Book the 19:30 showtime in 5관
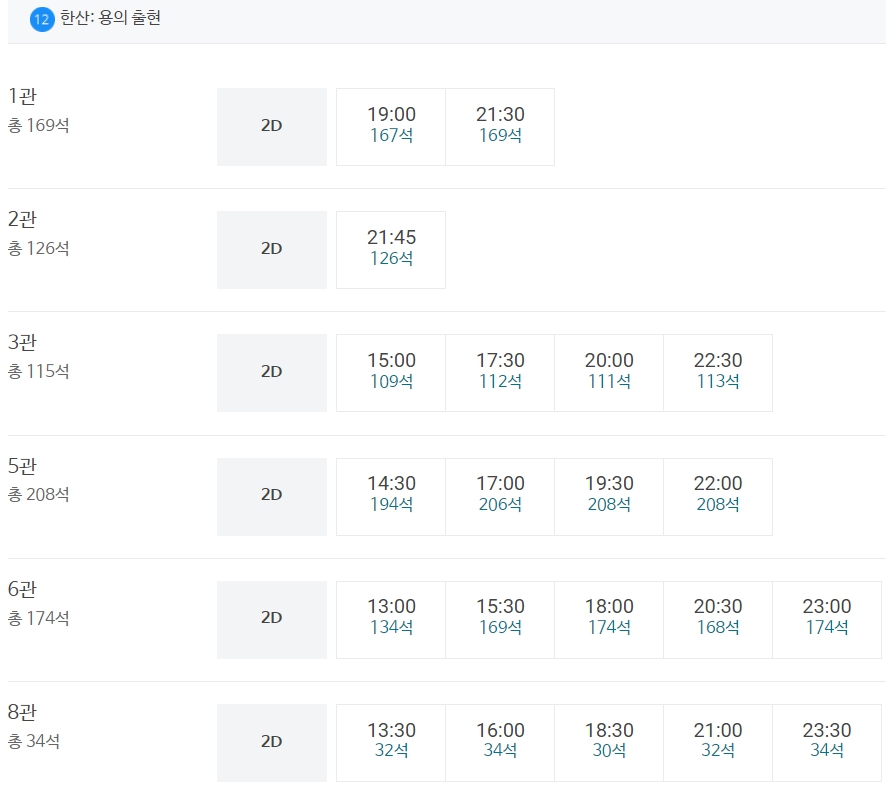This screenshot has height=786, width=886. click(x=609, y=497)
